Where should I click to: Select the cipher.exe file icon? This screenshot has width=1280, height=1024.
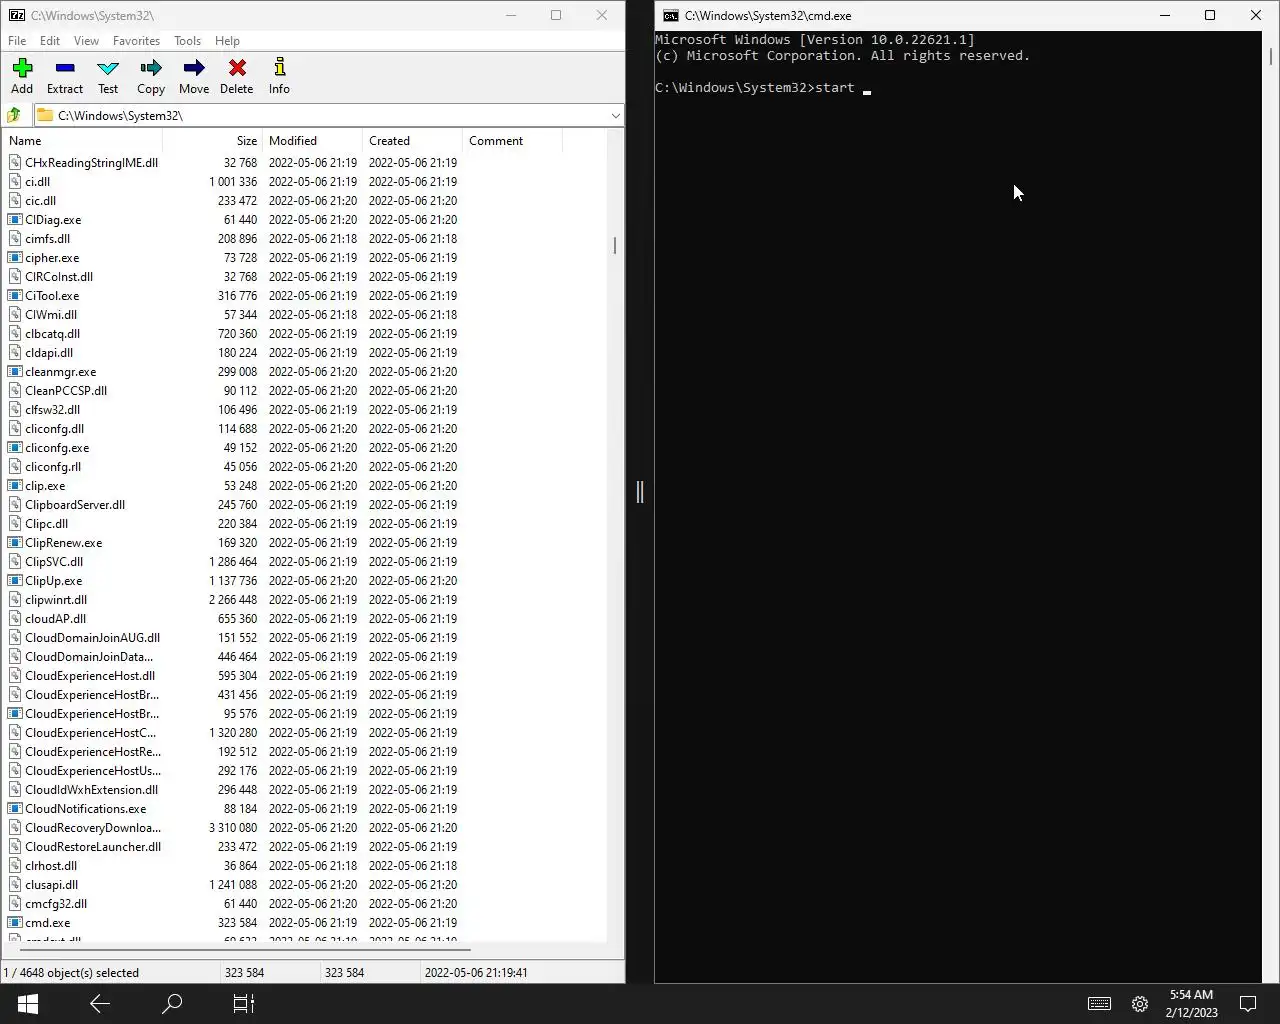(15, 258)
